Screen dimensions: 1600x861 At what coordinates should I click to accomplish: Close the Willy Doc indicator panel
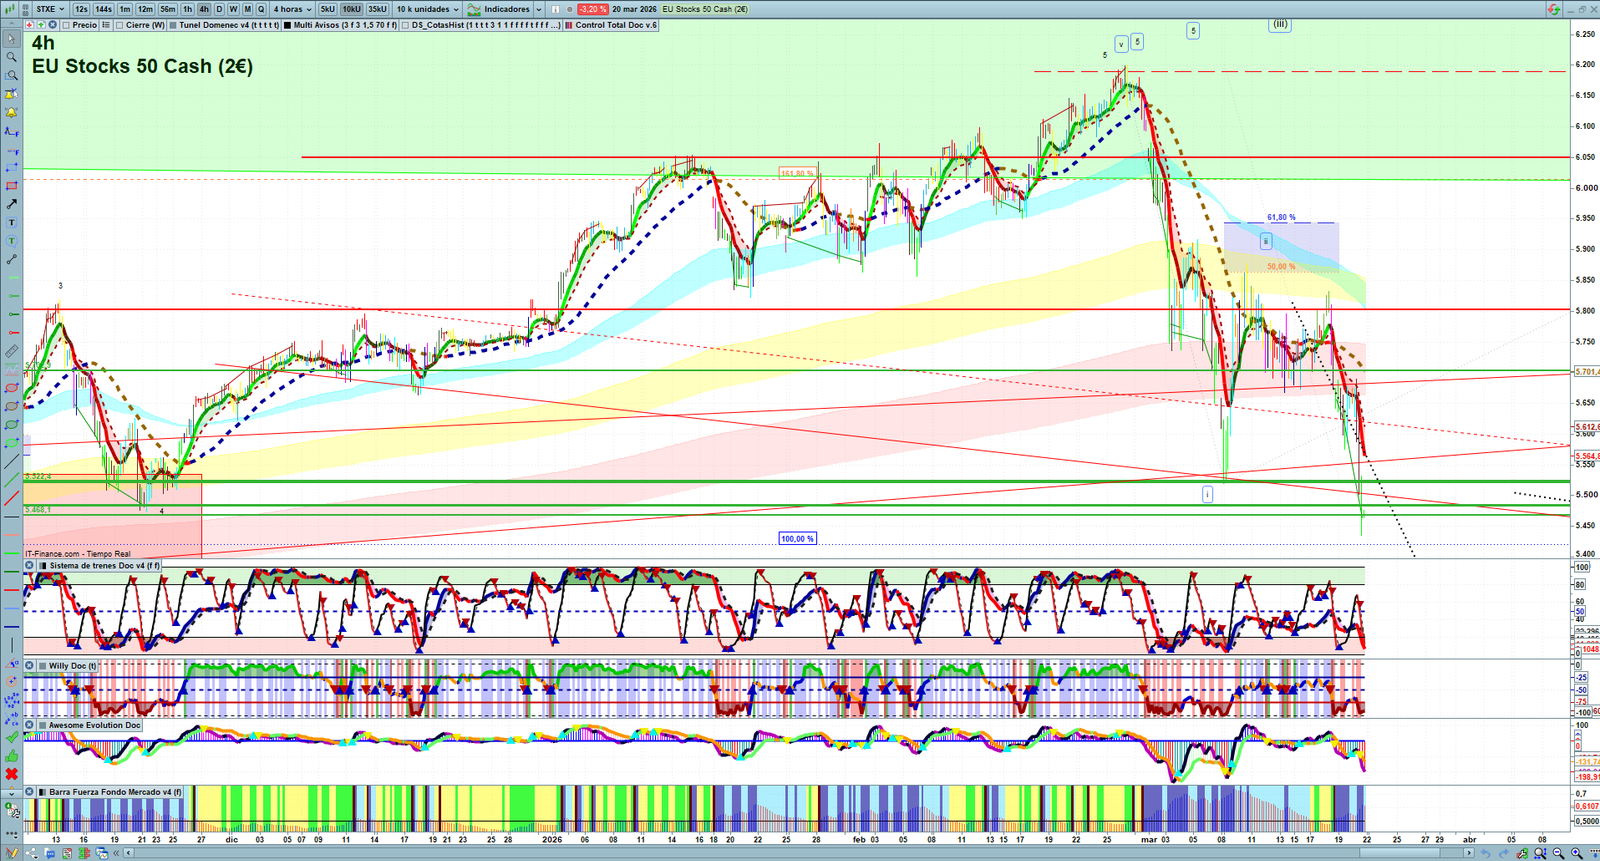click(x=30, y=666)
